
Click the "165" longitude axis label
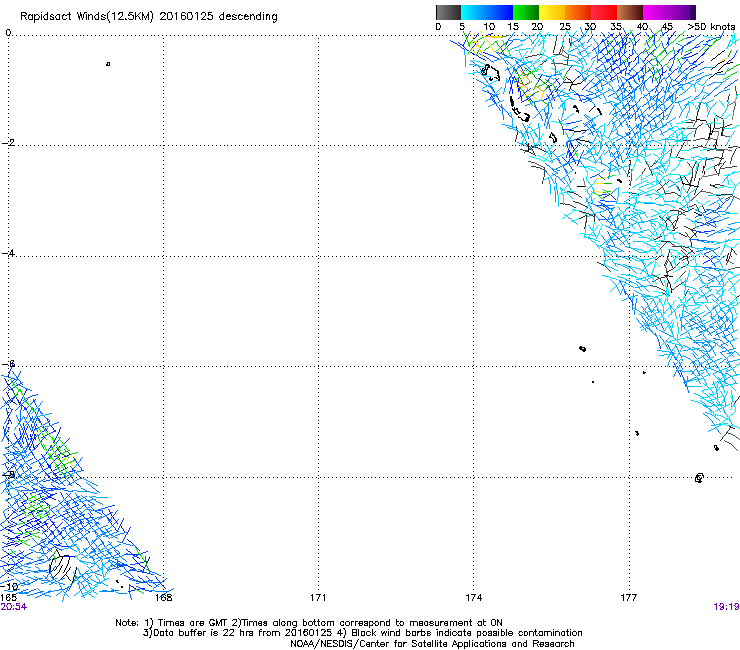pyautogui.click(x=8, y=598)
